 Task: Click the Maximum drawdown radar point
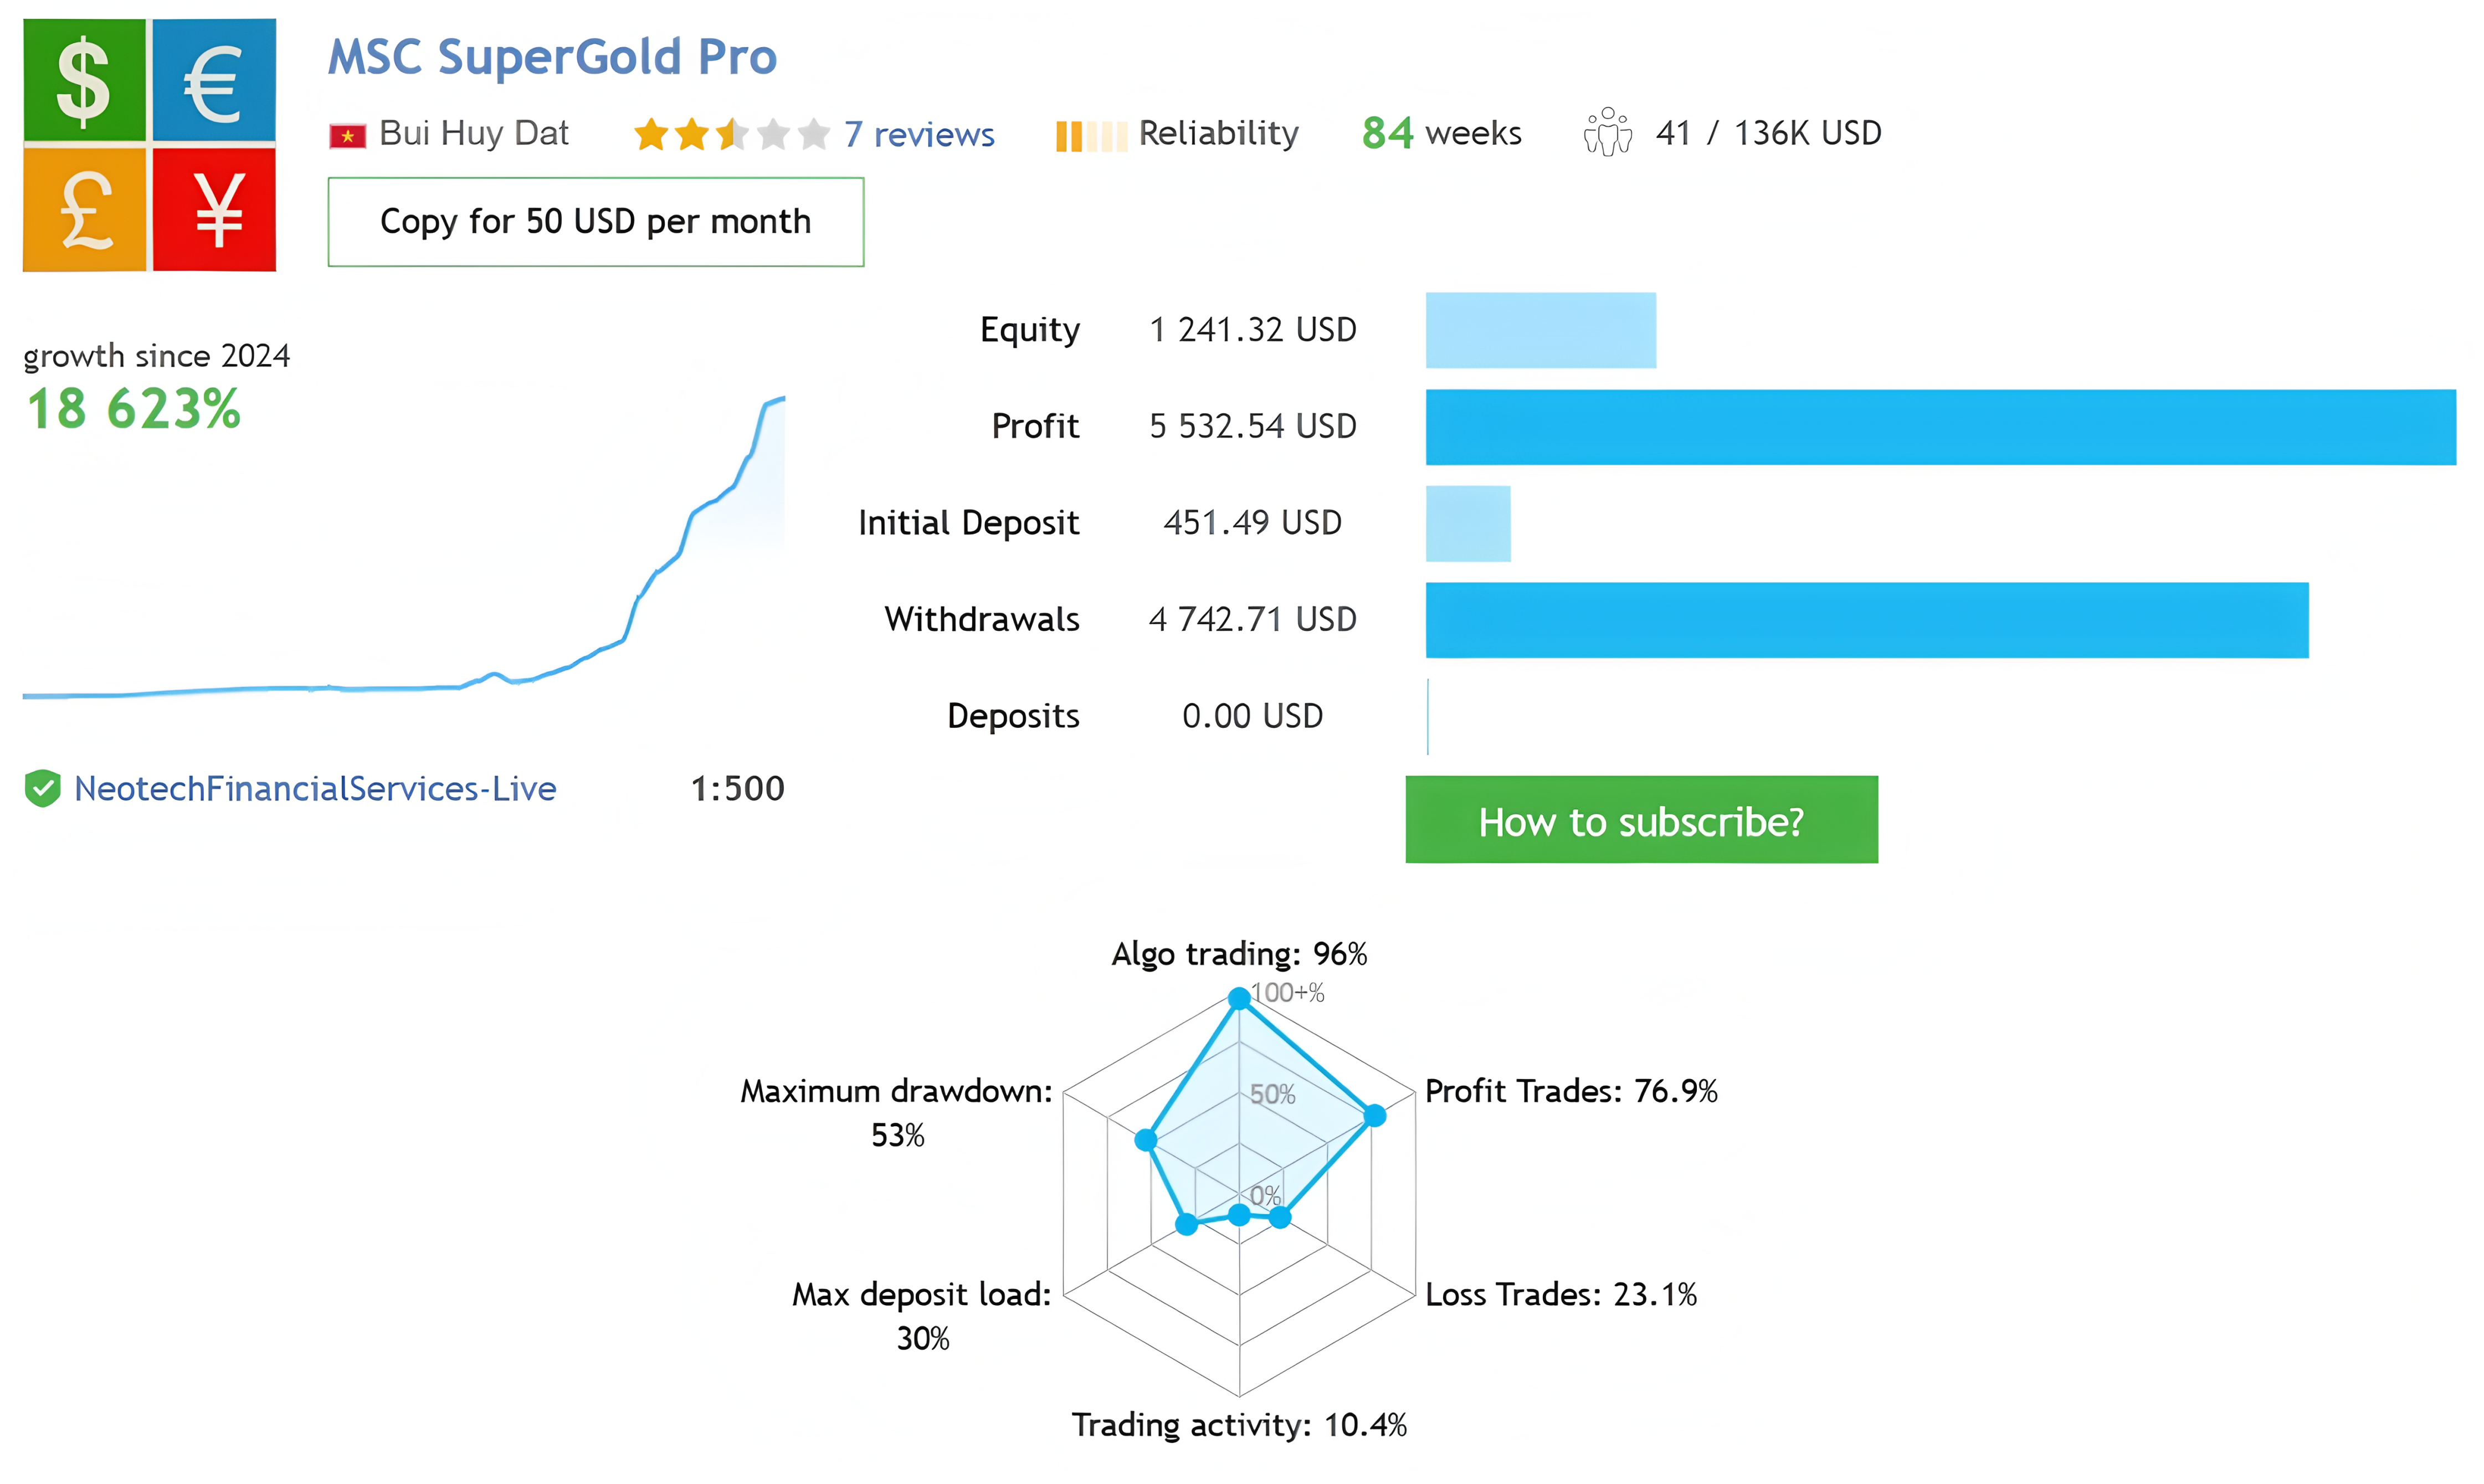pyautogui.click(x=1146, y=1139)
